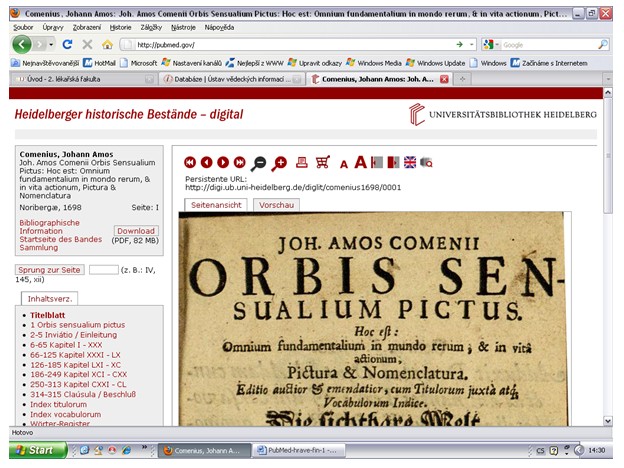
Task: Click the expand panel right icon
Action: (x=393, y=162)
